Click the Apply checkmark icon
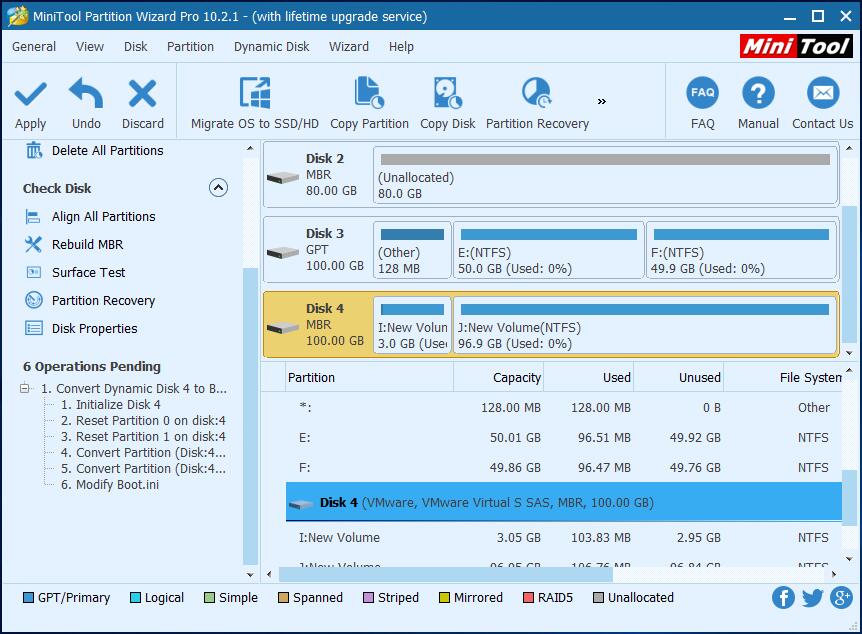 click(30, 95)
